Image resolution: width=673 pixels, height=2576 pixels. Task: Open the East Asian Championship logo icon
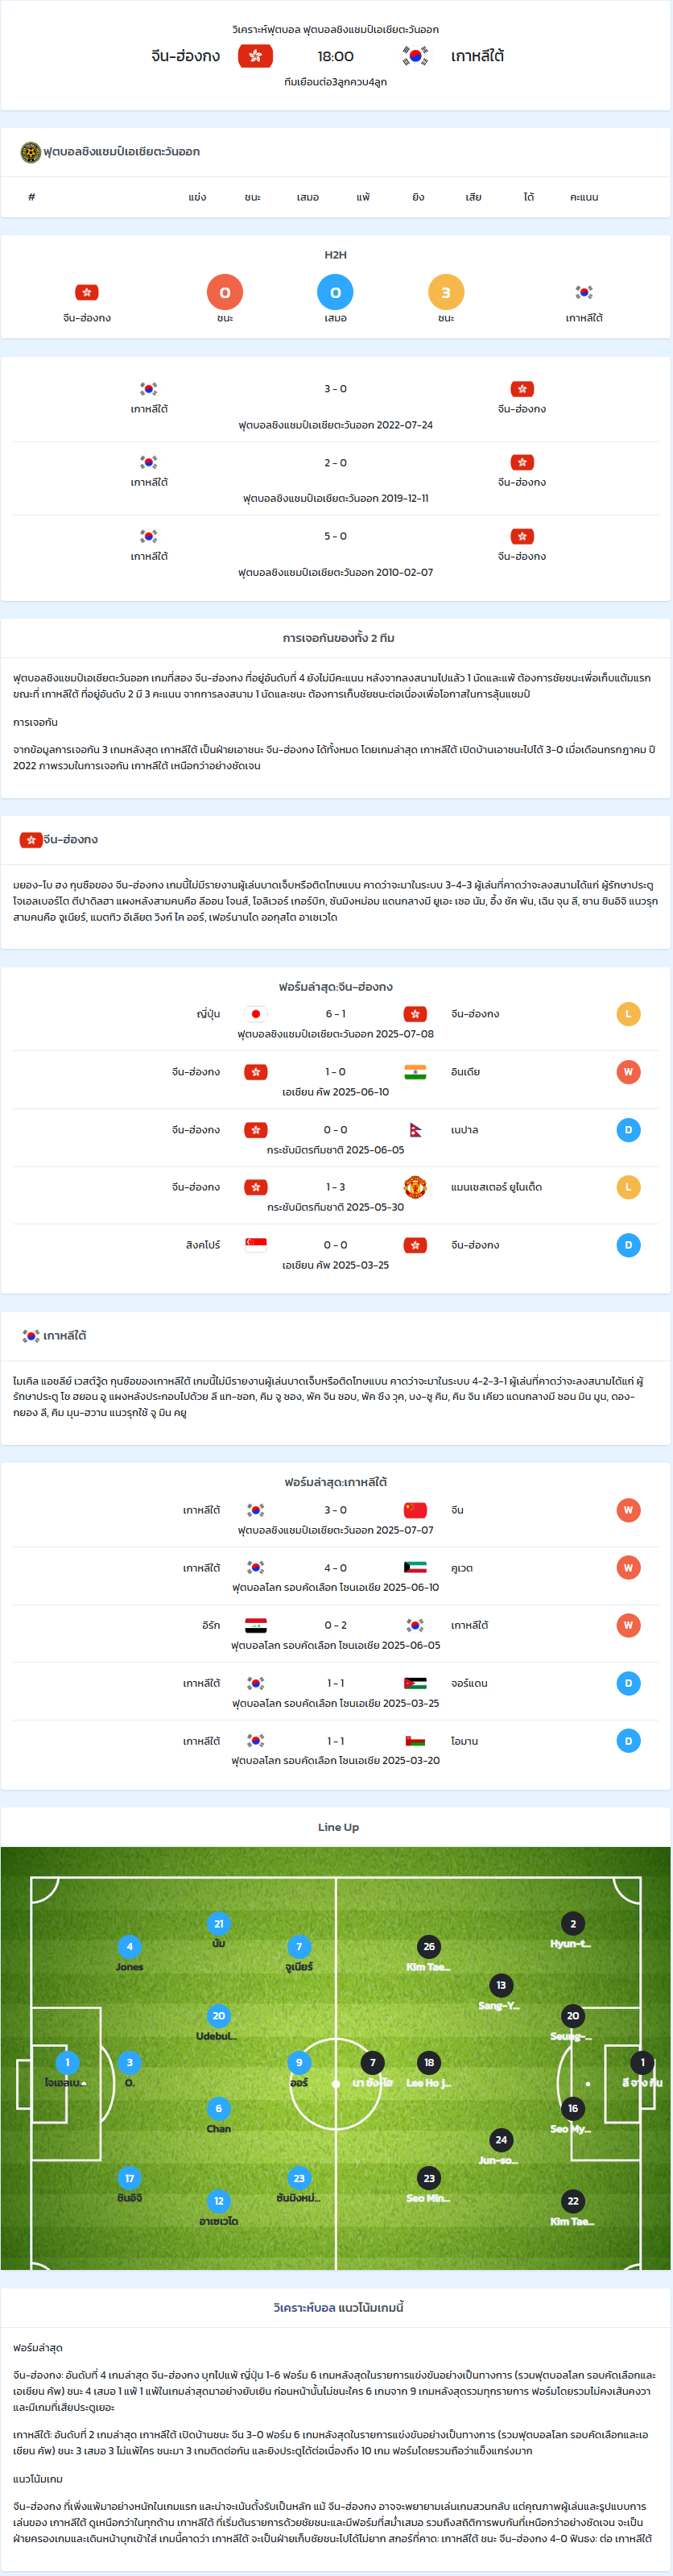click(30, 152)
